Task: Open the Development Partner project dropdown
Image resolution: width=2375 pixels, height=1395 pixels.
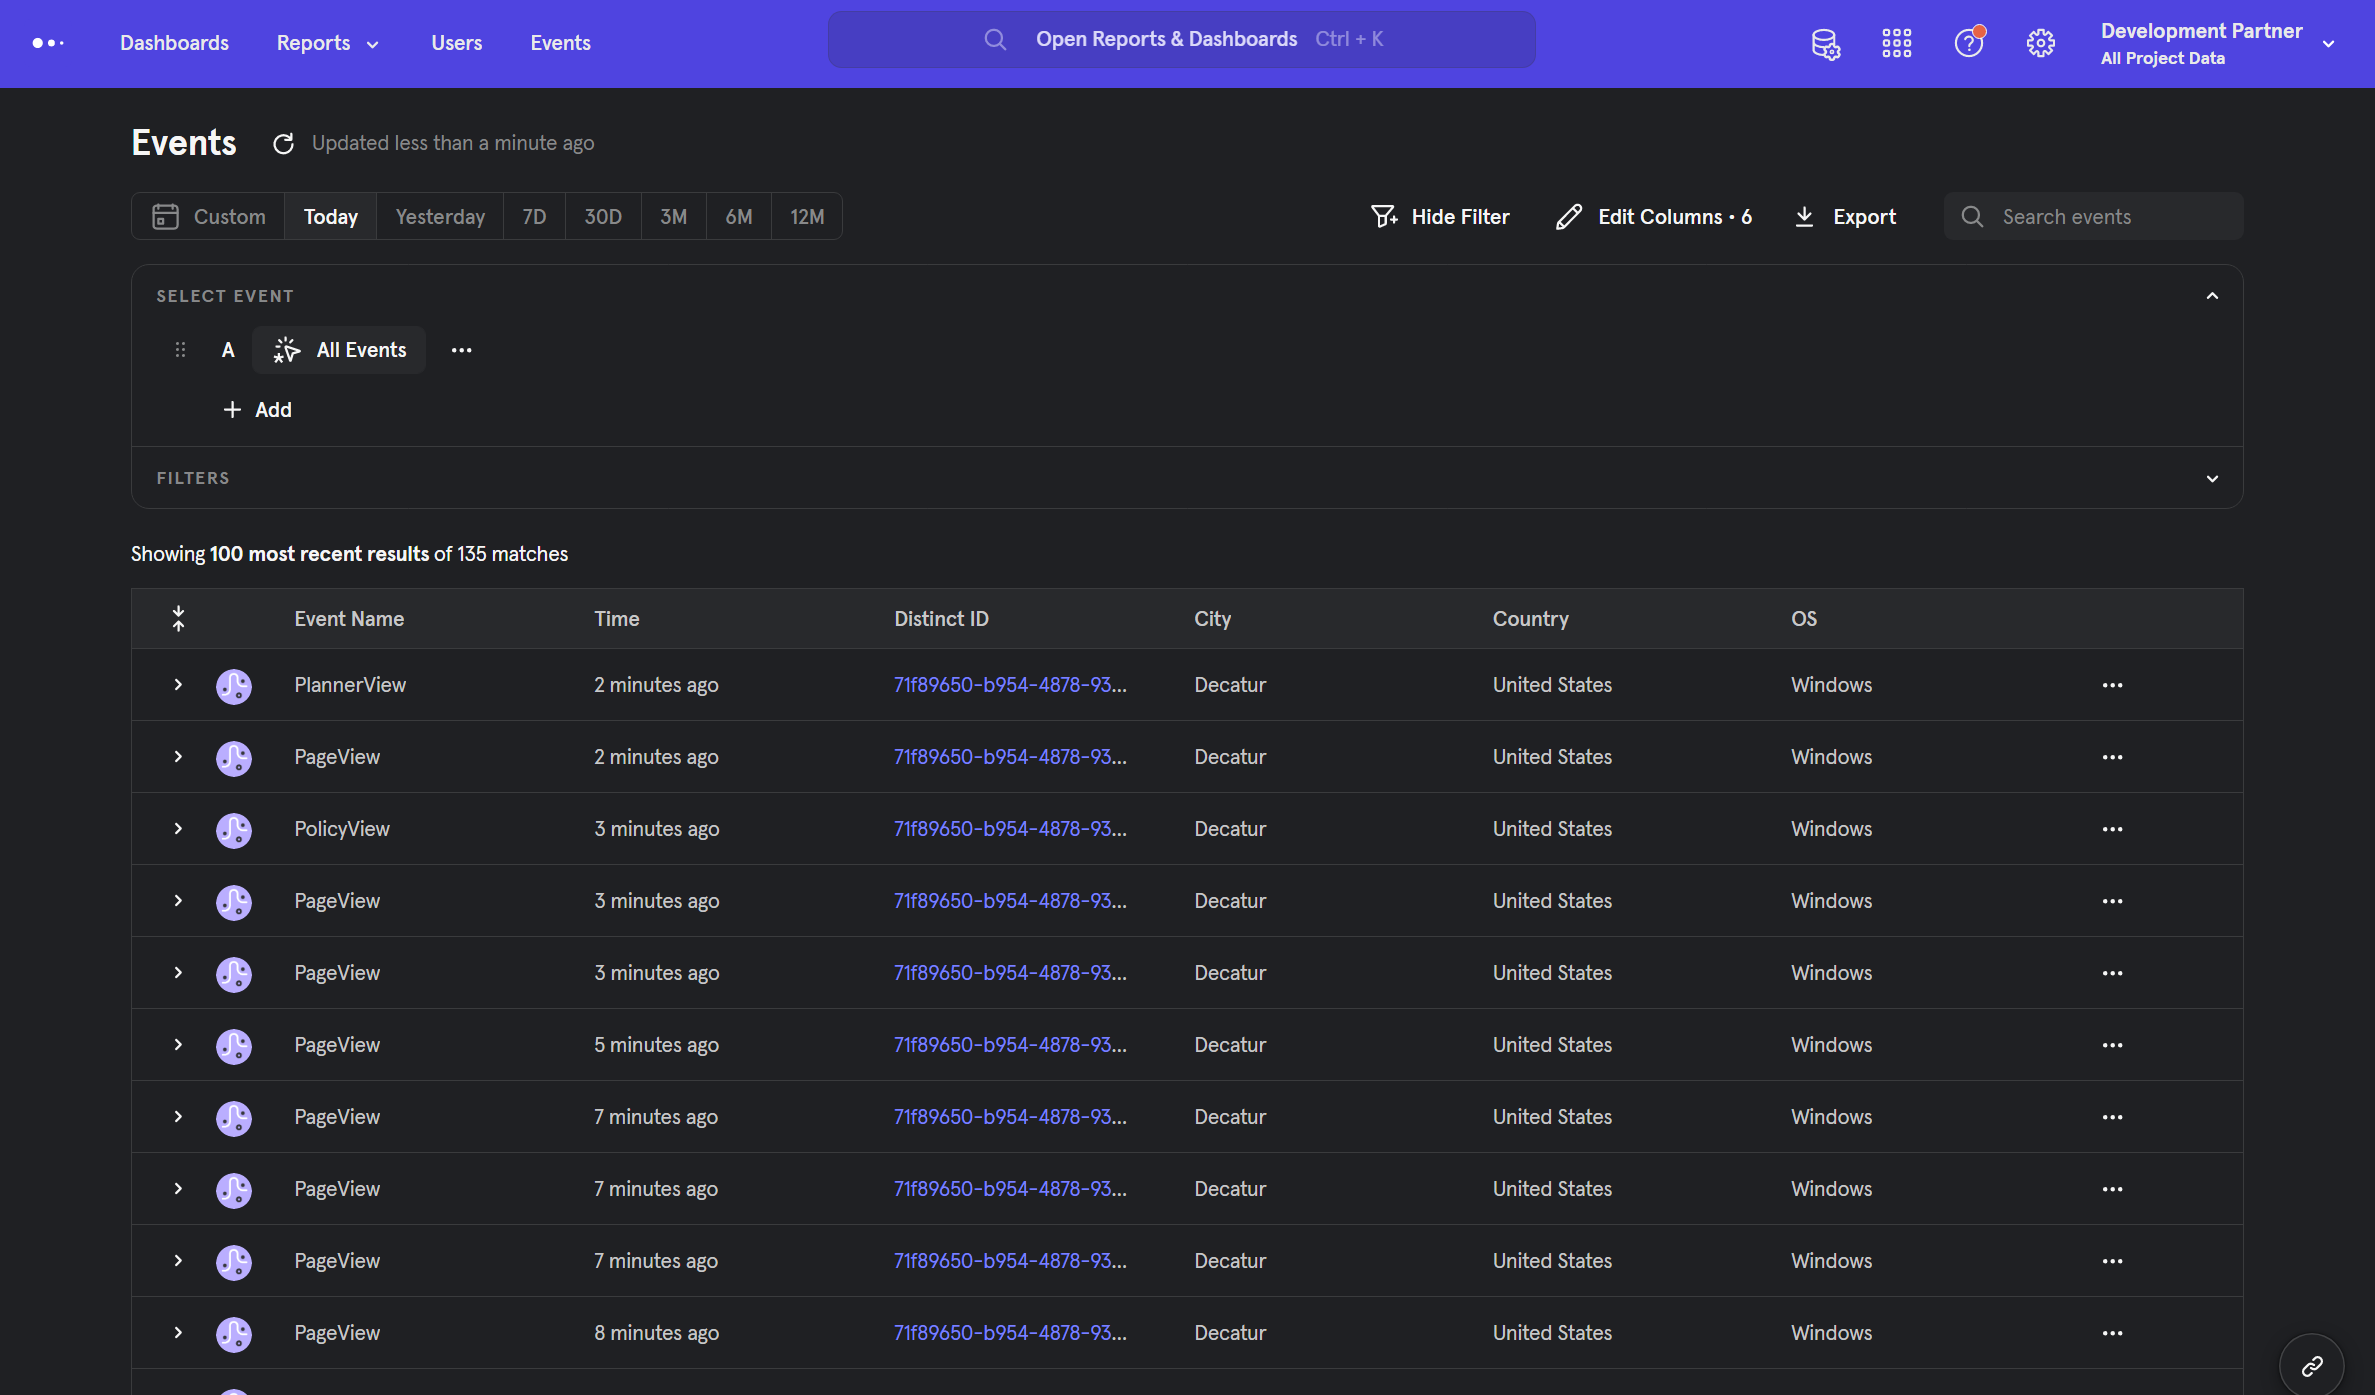Action: click(2218, 43)
